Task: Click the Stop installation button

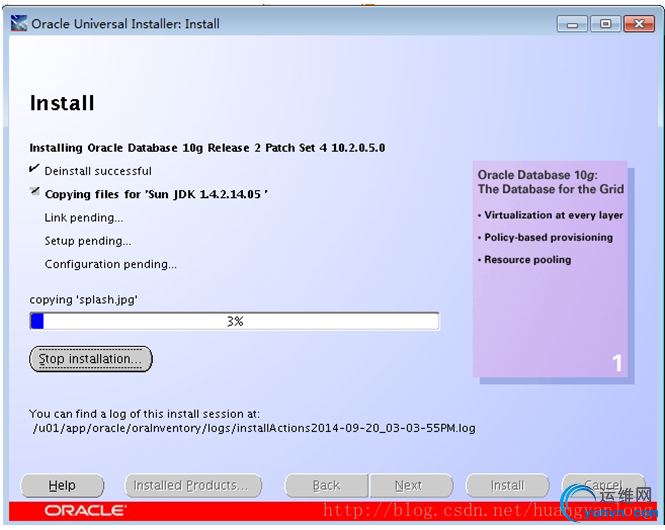Action: point(90,359)
